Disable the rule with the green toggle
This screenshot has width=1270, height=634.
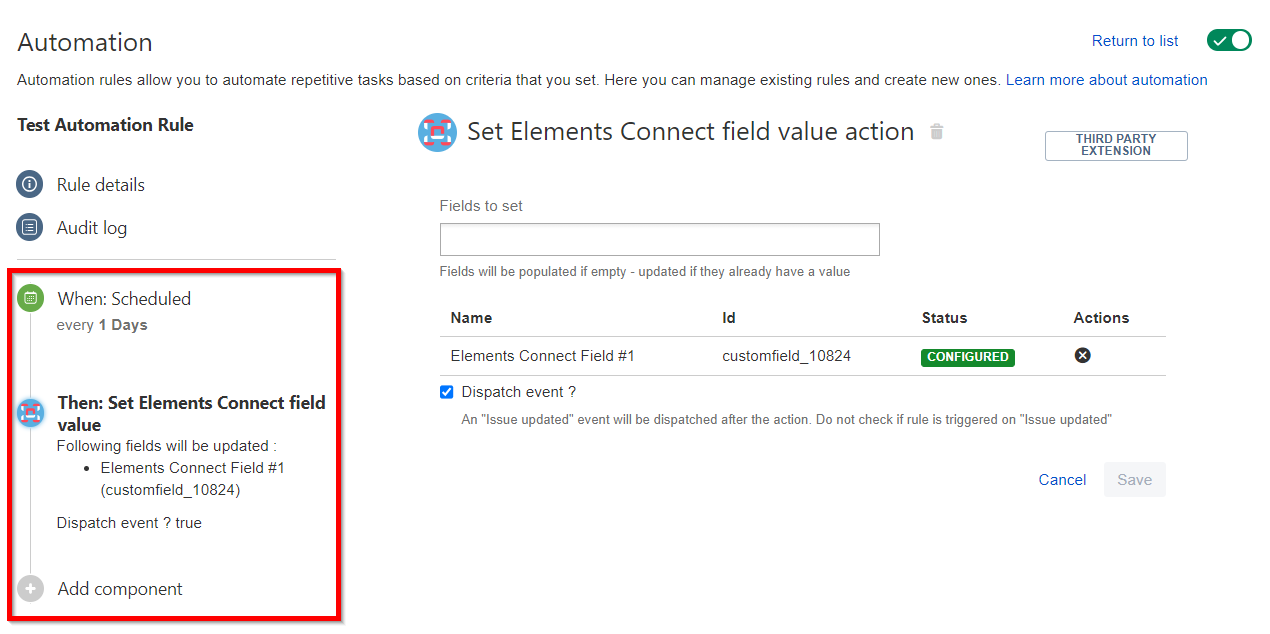(1229, 41)
